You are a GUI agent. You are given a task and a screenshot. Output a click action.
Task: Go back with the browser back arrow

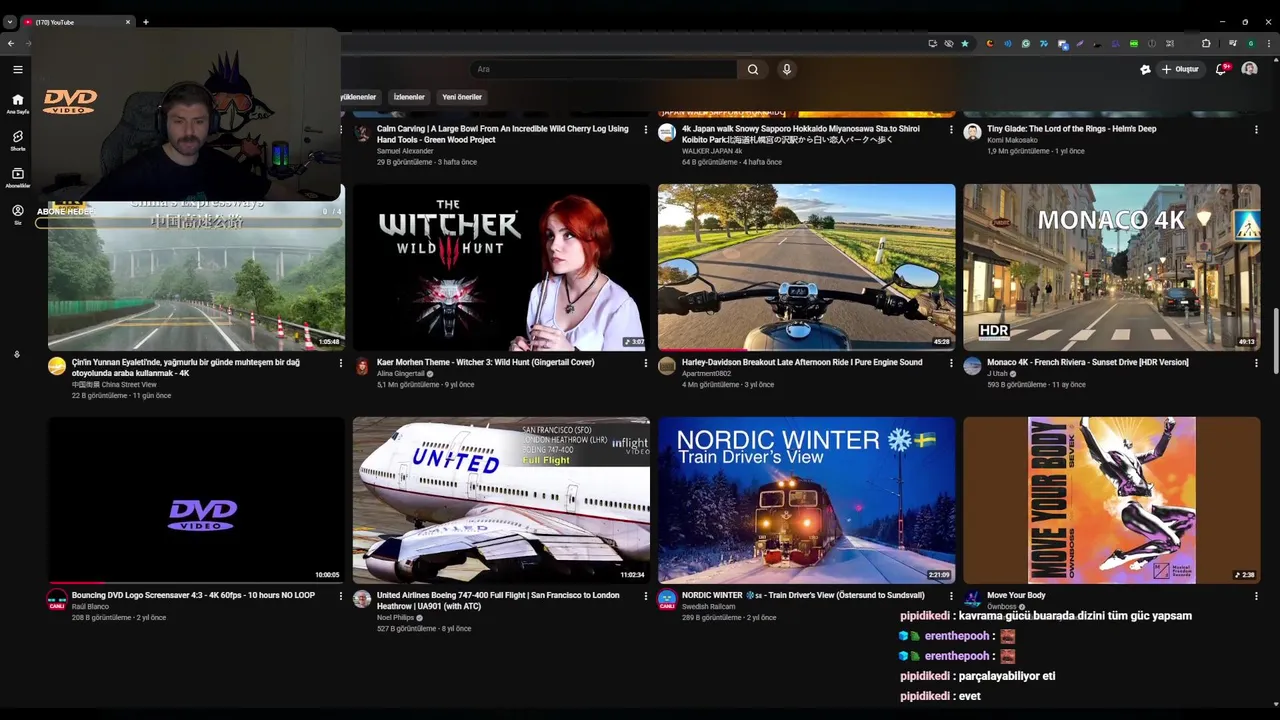[x=11, y=43]
